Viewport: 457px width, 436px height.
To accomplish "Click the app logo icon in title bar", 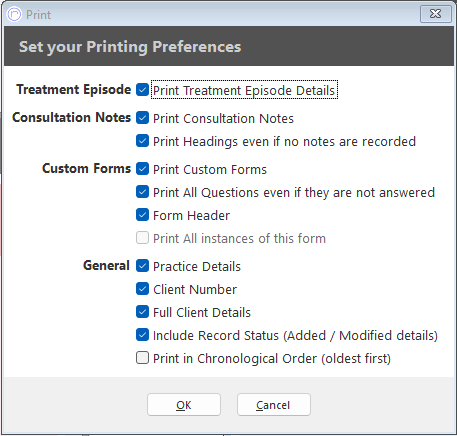I will (14, 14).
